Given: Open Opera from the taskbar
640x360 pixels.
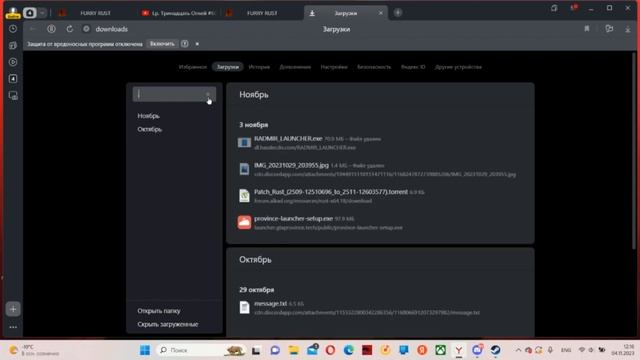Looking at the screenshot, I should (330, 350).
